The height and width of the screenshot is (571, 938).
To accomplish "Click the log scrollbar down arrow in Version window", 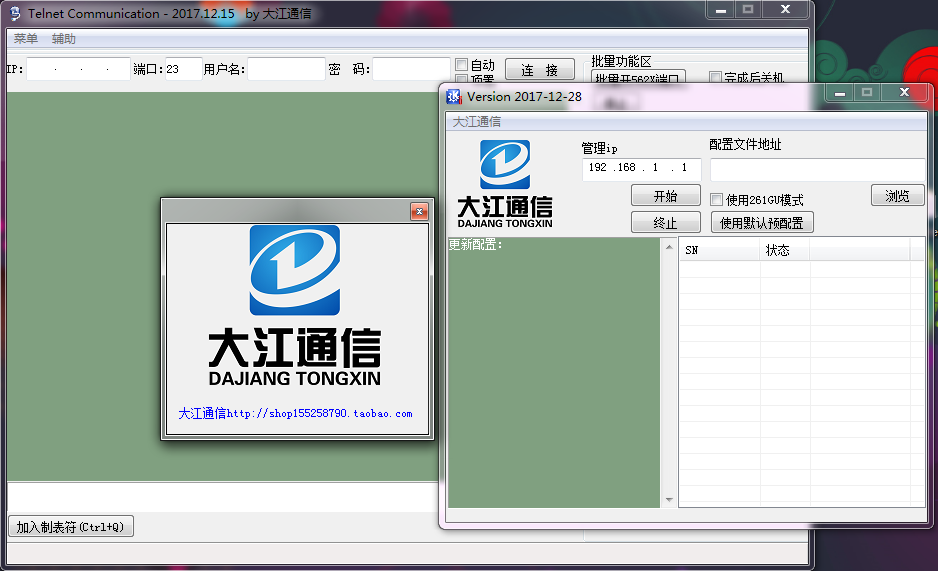I will coord(669,500).
